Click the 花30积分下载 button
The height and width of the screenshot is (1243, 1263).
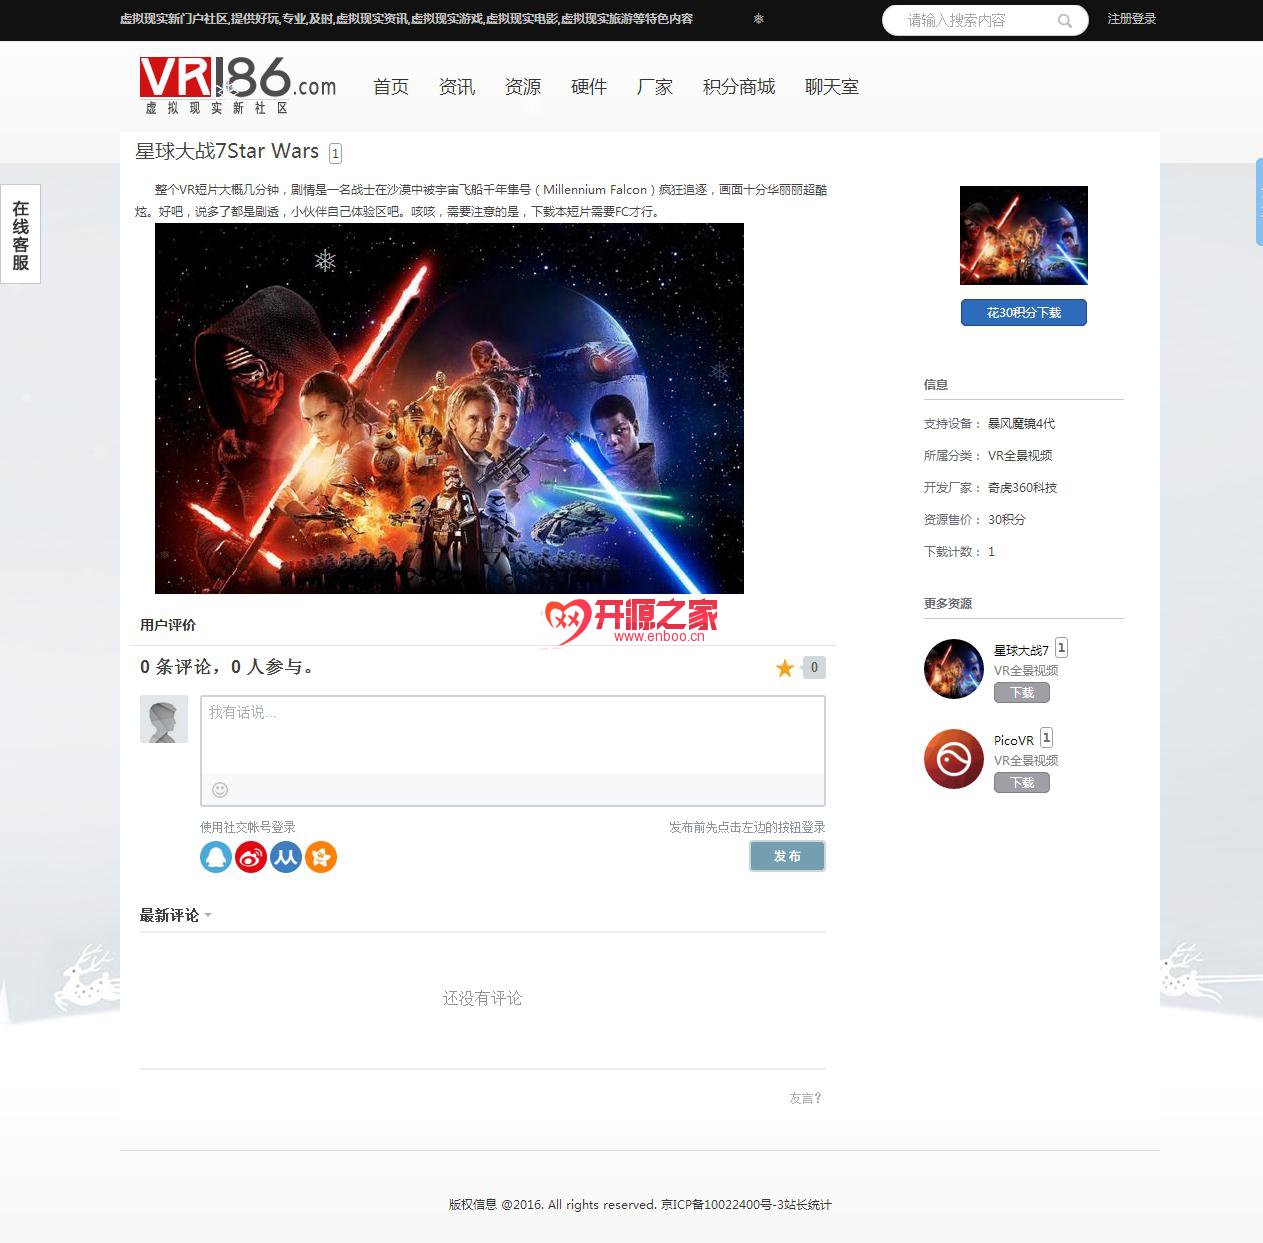click(1024, 313)
